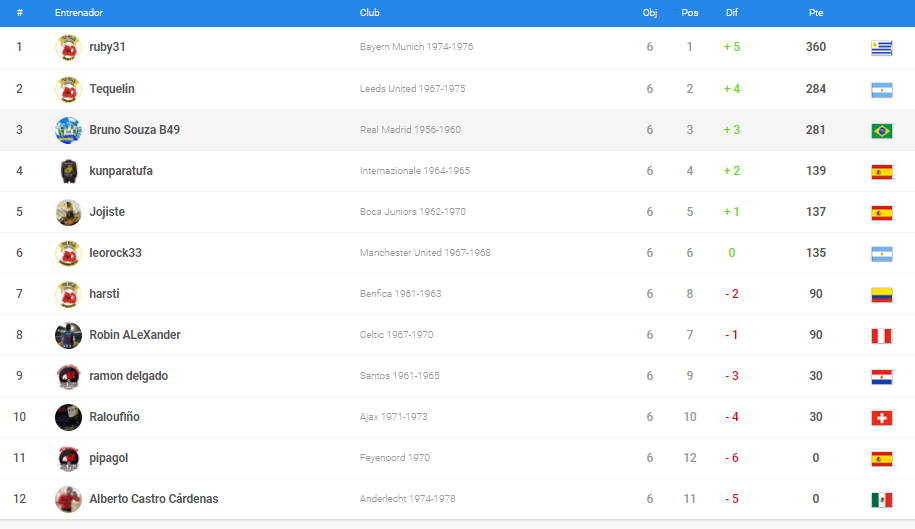Click Robin ALeXander's avatar thumbnail

pos(68,335)
